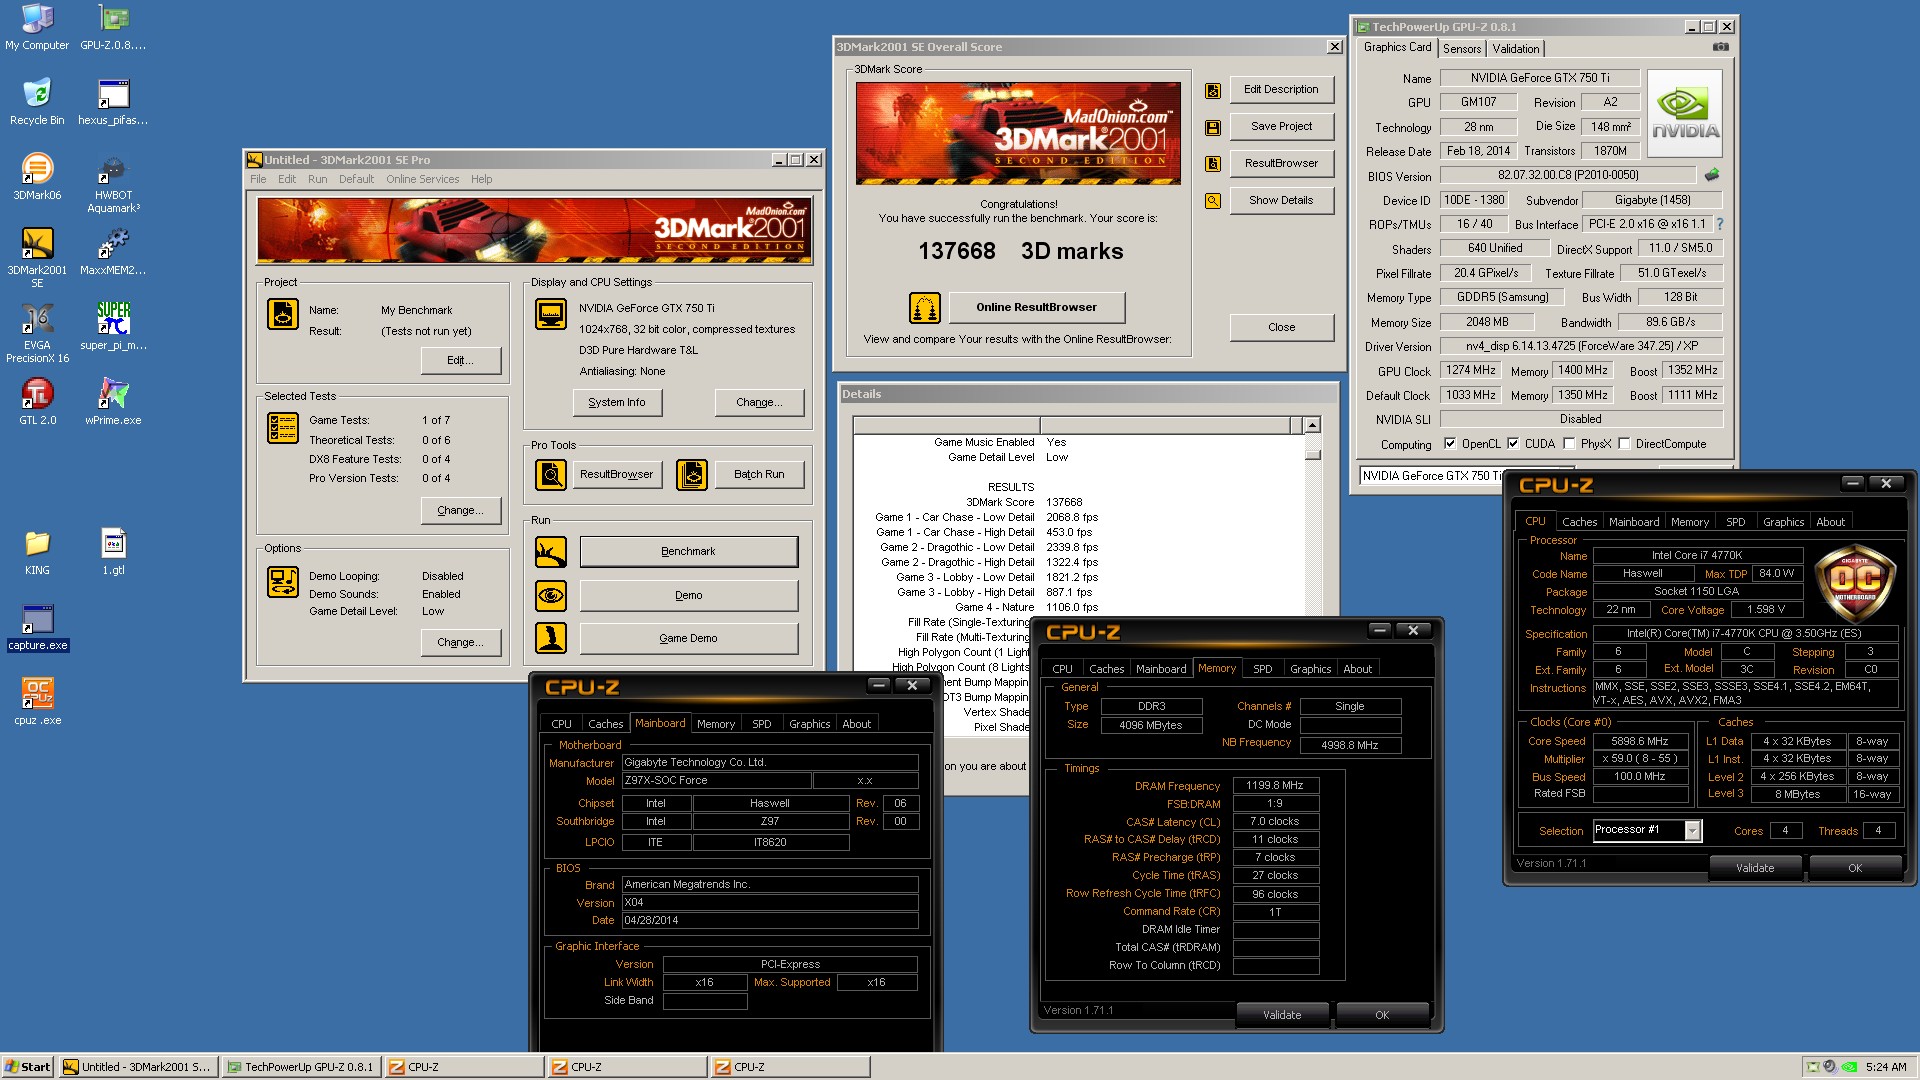1920x1080 pixels.
Task: Click the Edit Description icon in score window
Action: pyautogui.click(x=1212, y=91)
